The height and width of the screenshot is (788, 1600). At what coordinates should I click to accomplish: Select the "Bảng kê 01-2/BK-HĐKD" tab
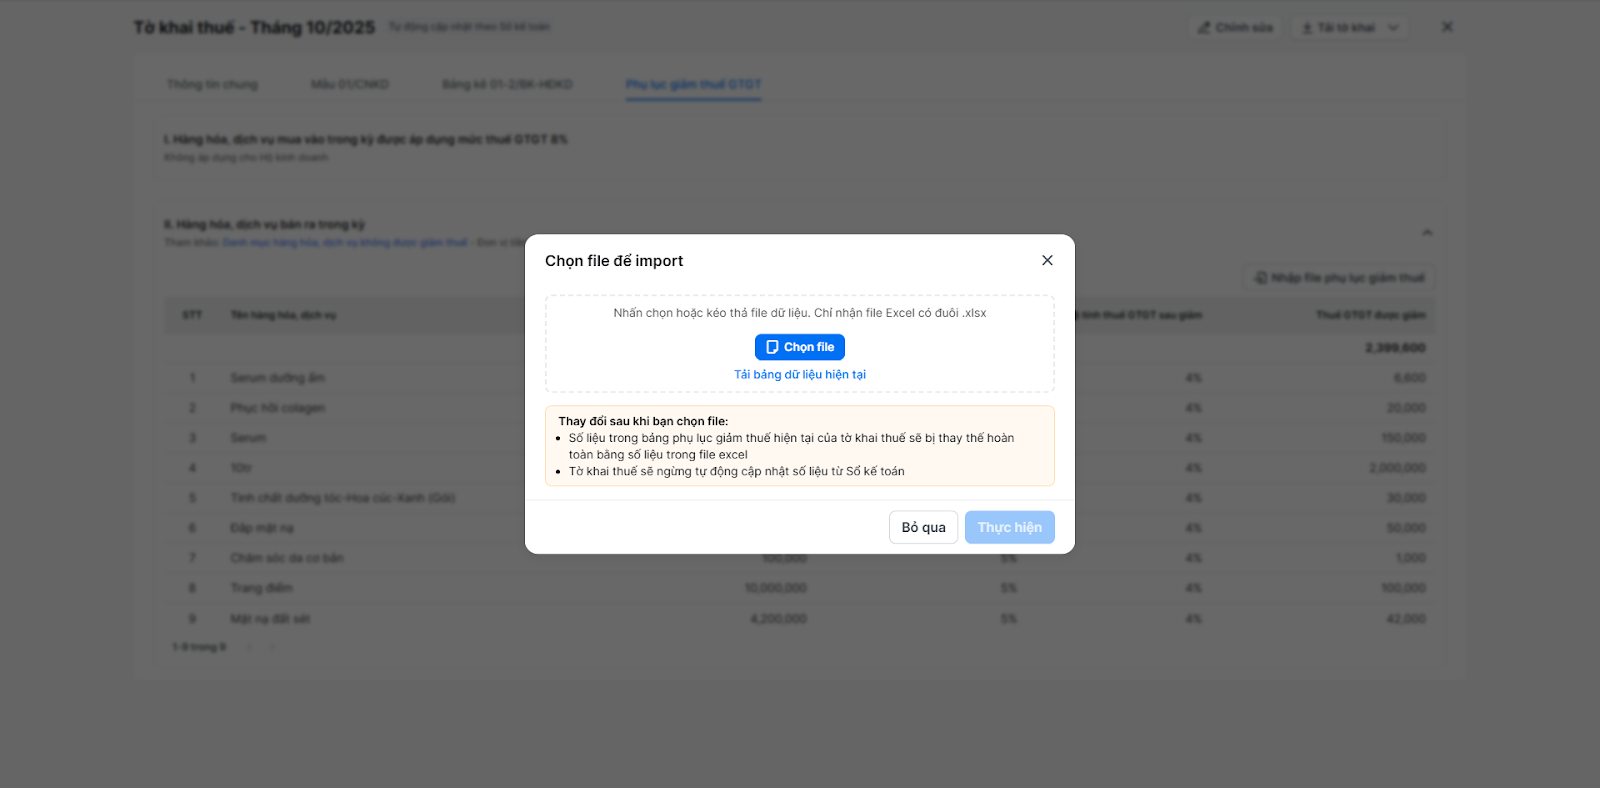pyautogui.click(x=507, y=84)
